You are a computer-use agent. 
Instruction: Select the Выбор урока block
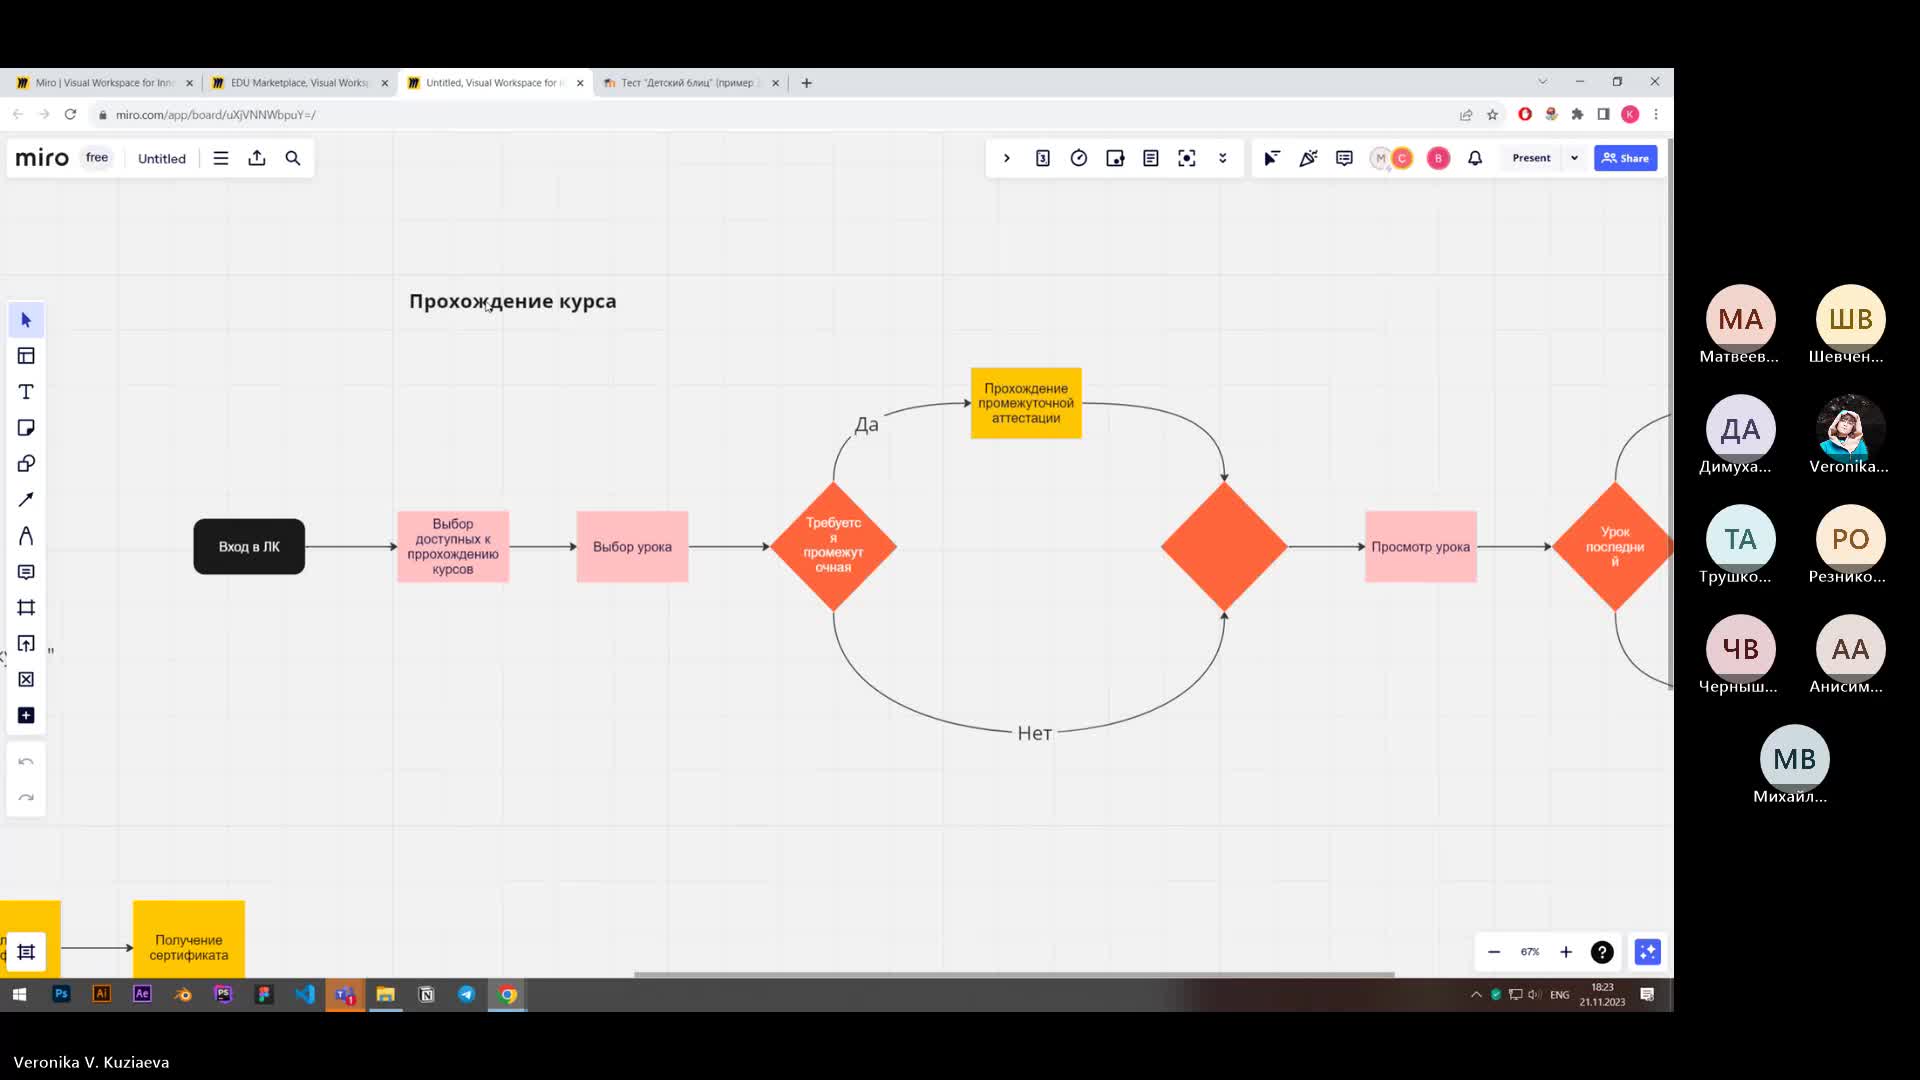(632, 547)
